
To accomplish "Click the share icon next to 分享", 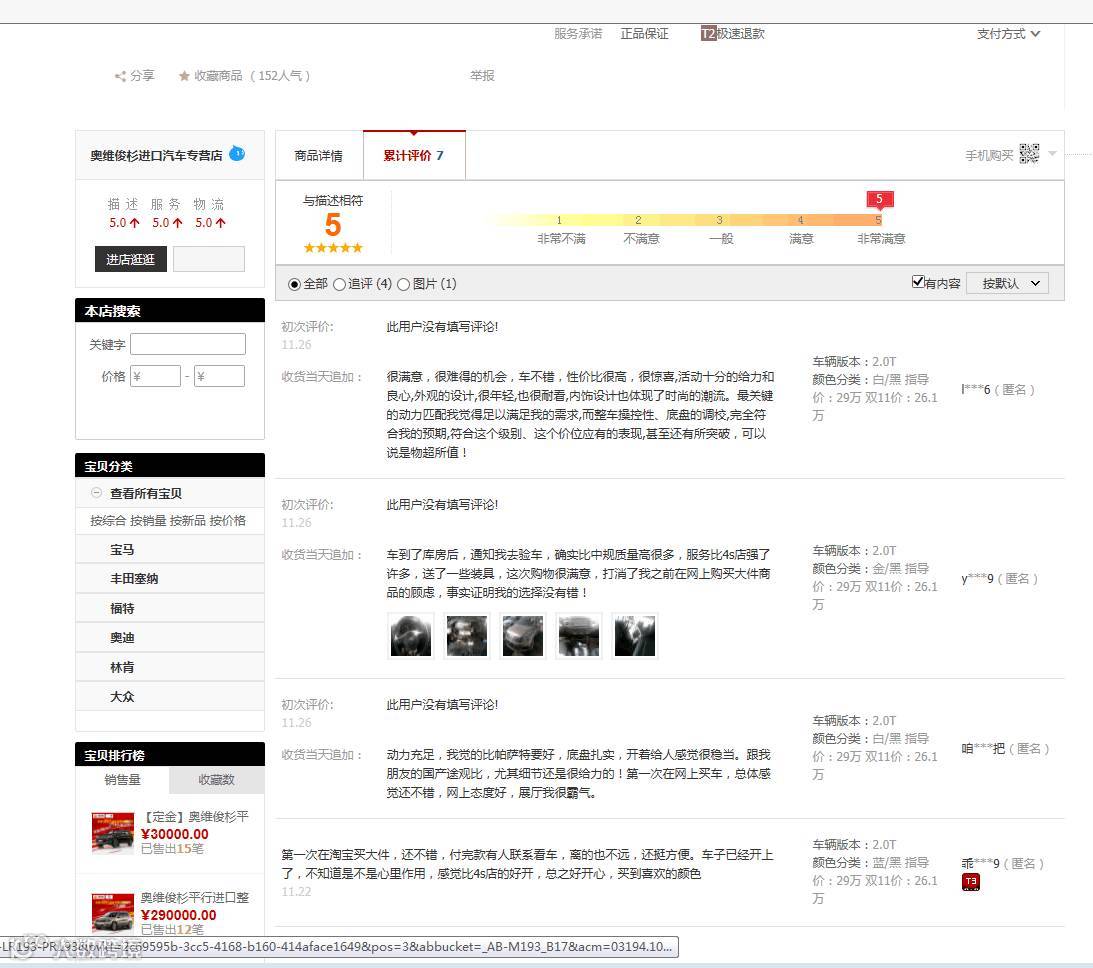I will [121, 76].
